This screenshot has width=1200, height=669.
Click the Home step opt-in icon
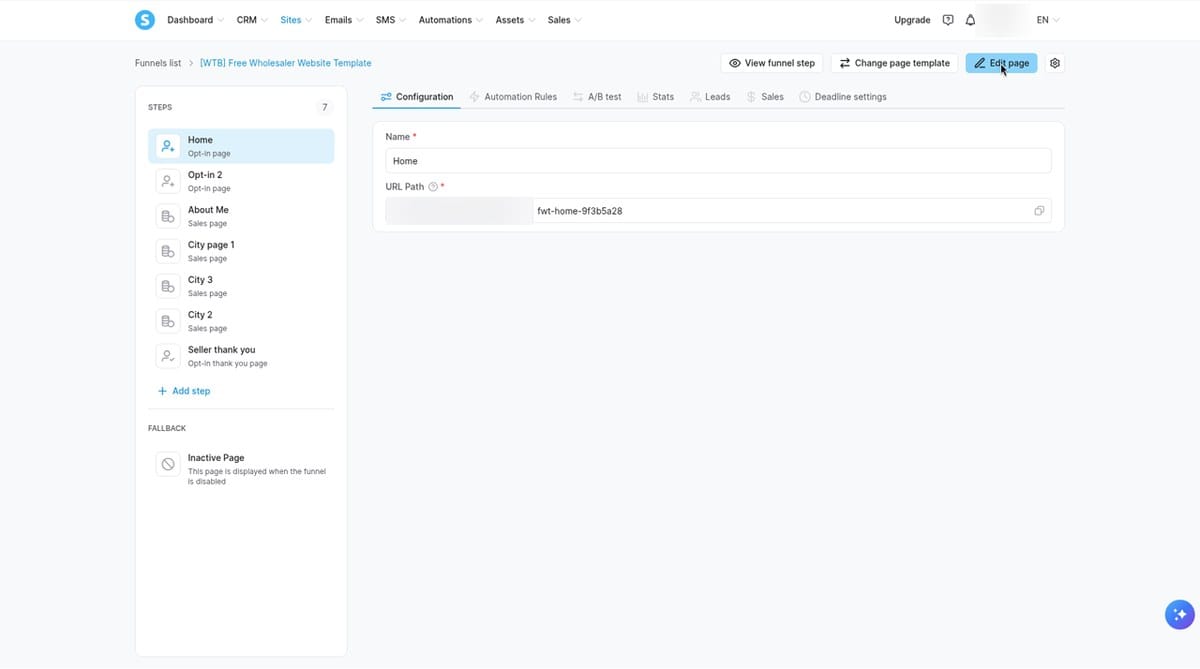pos(168,146)
